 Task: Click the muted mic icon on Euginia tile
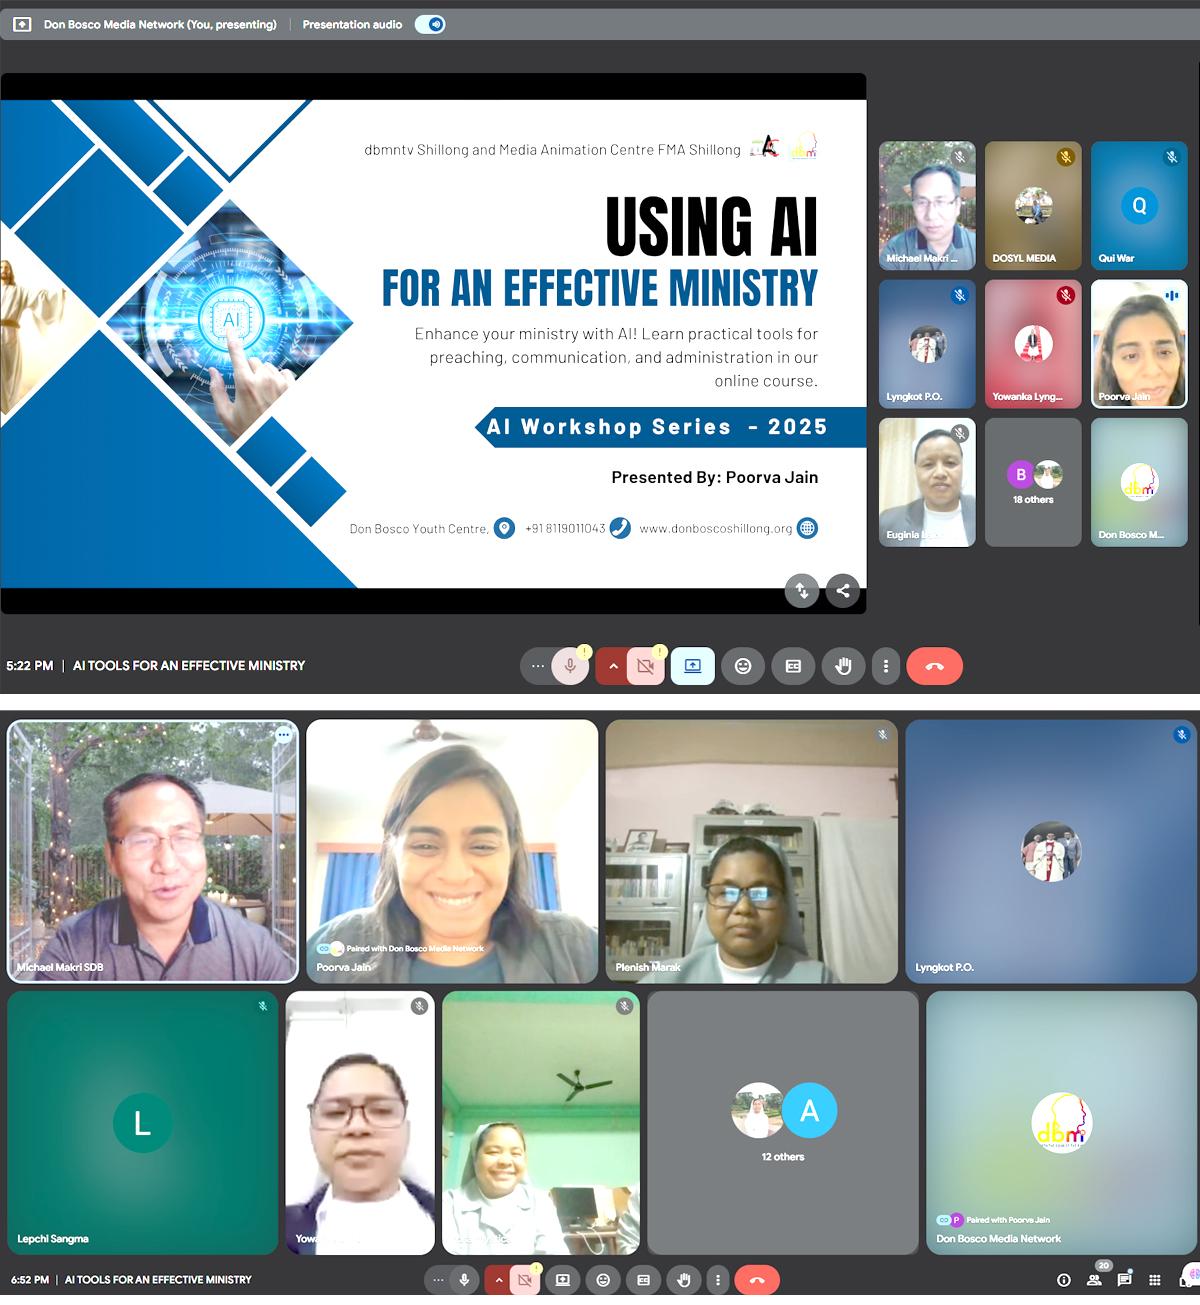(x=960, y=433)
